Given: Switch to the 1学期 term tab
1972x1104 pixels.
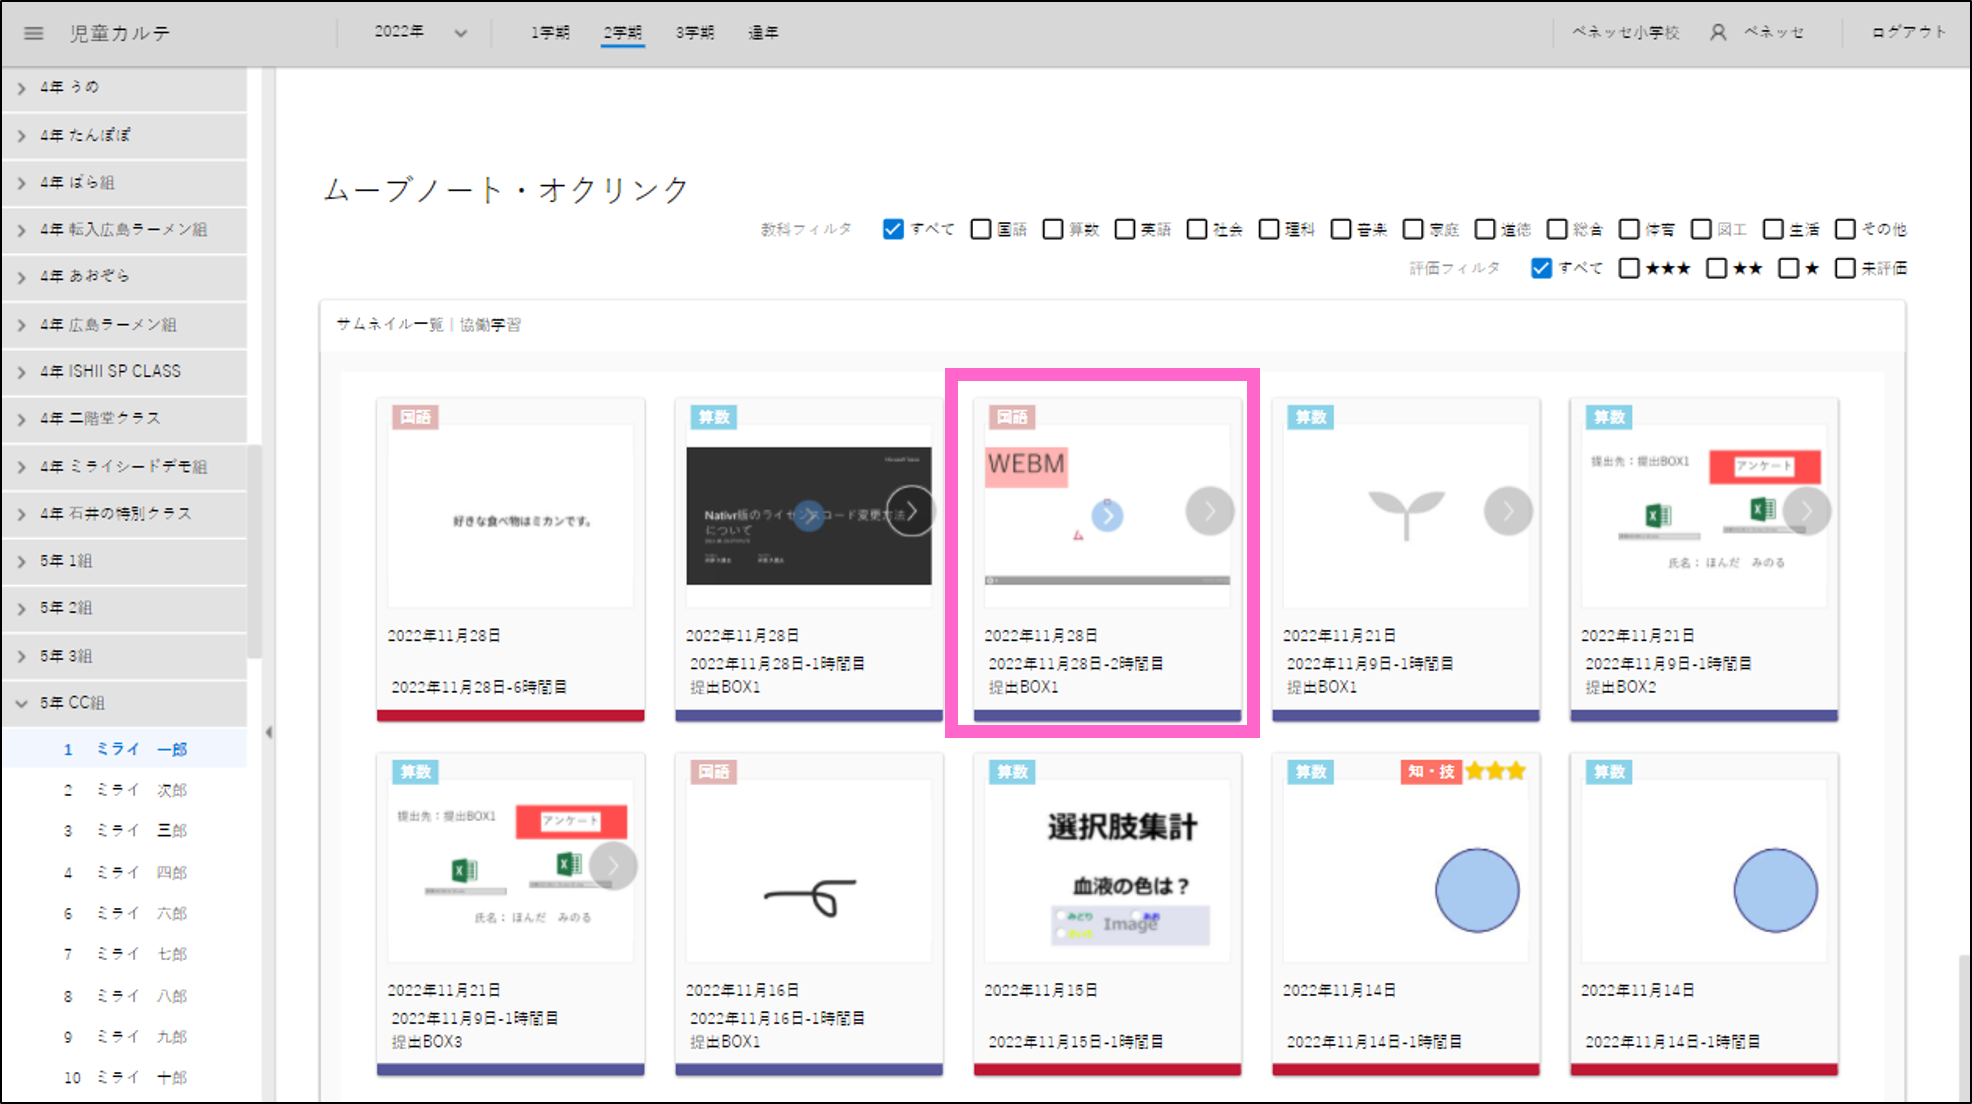Looking at the screenshot, I should pyautogui.click(x=550, y=33).
